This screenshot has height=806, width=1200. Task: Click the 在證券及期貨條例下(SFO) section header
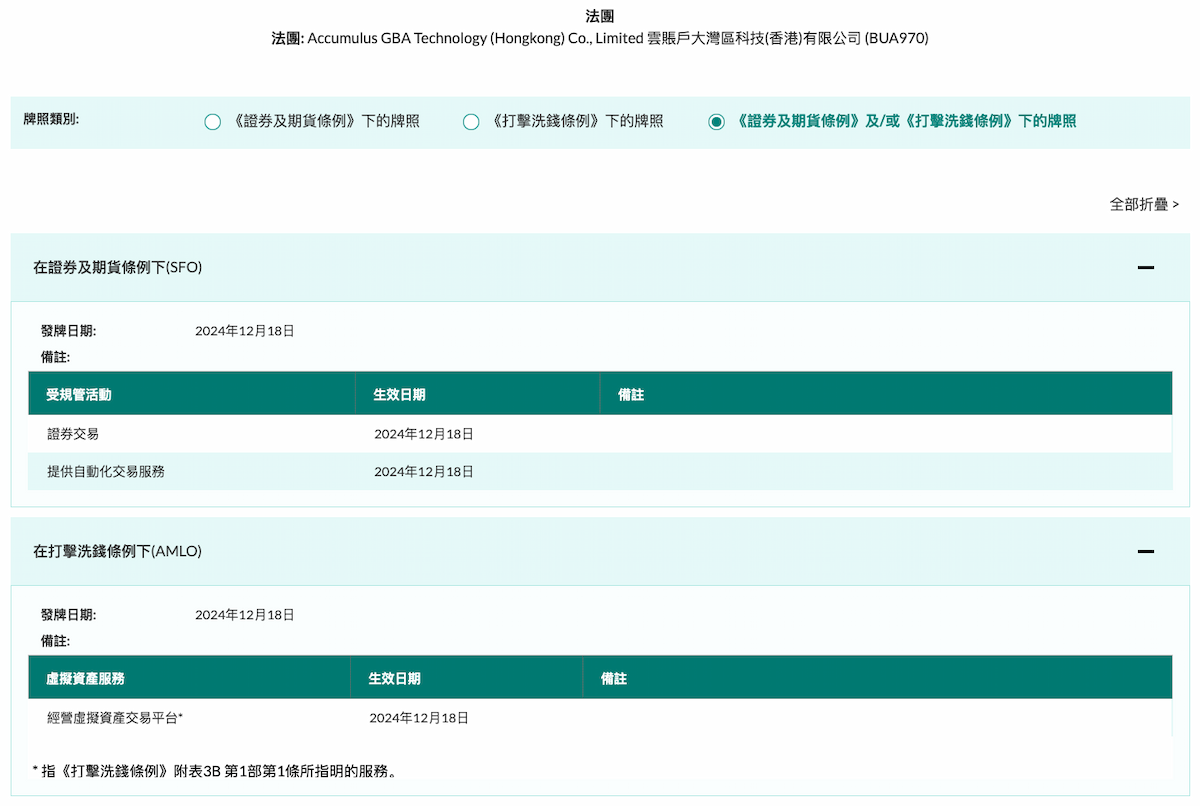tap(600, 267)
